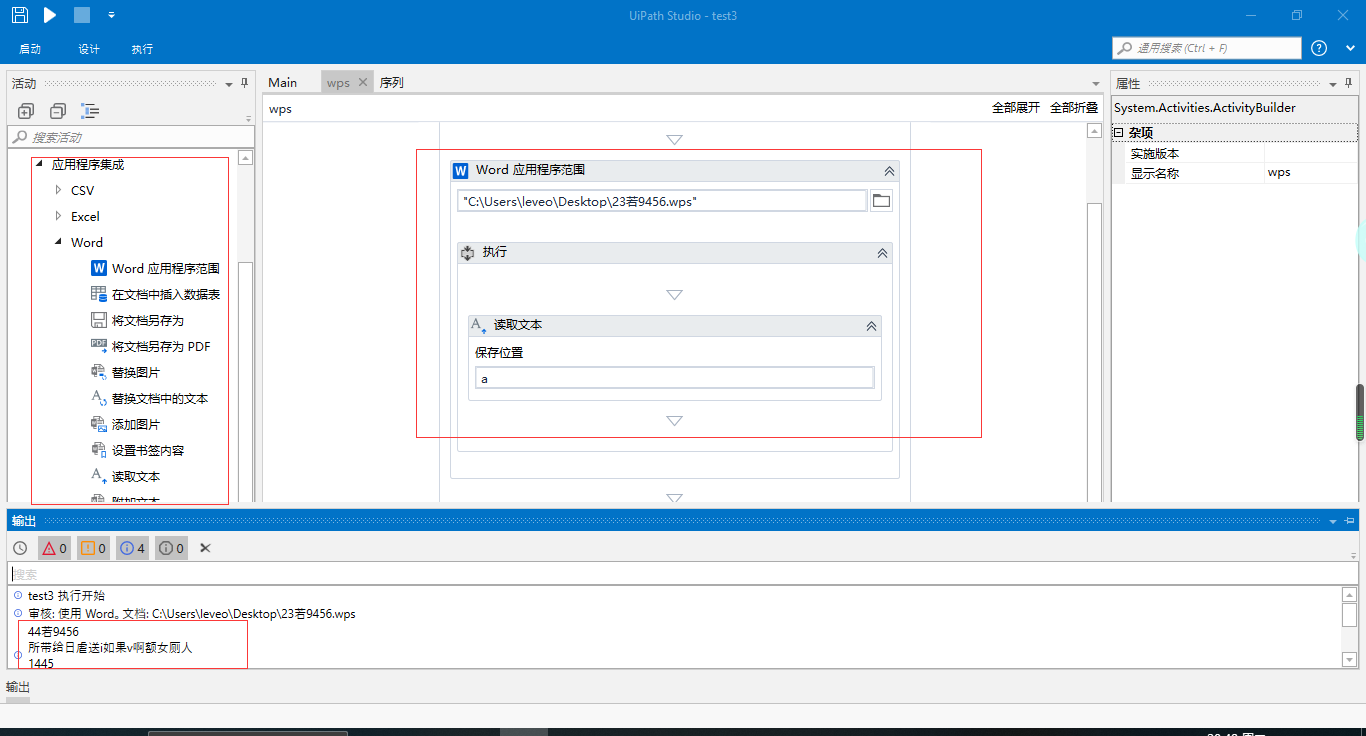Run the workflow with the play button
This screenshot has height=736, width=1366.
coord(50,15)
